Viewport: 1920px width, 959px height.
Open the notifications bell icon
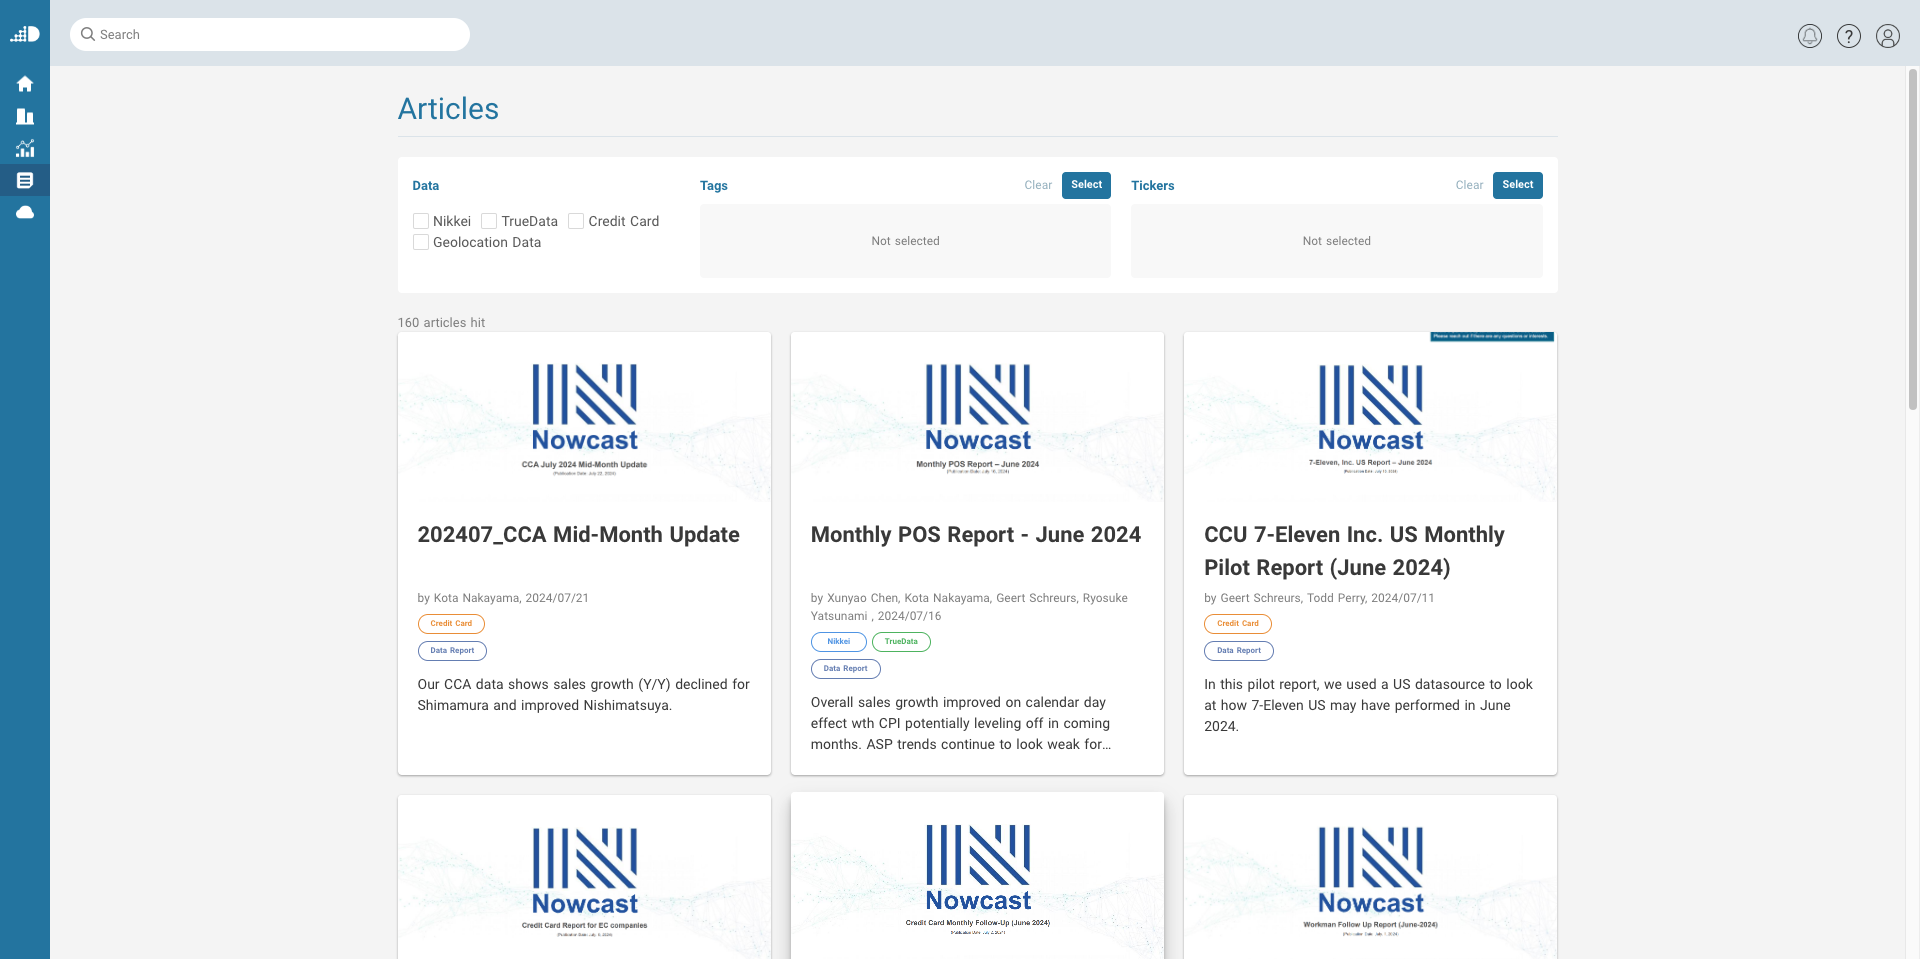[x=1809, y=36]
